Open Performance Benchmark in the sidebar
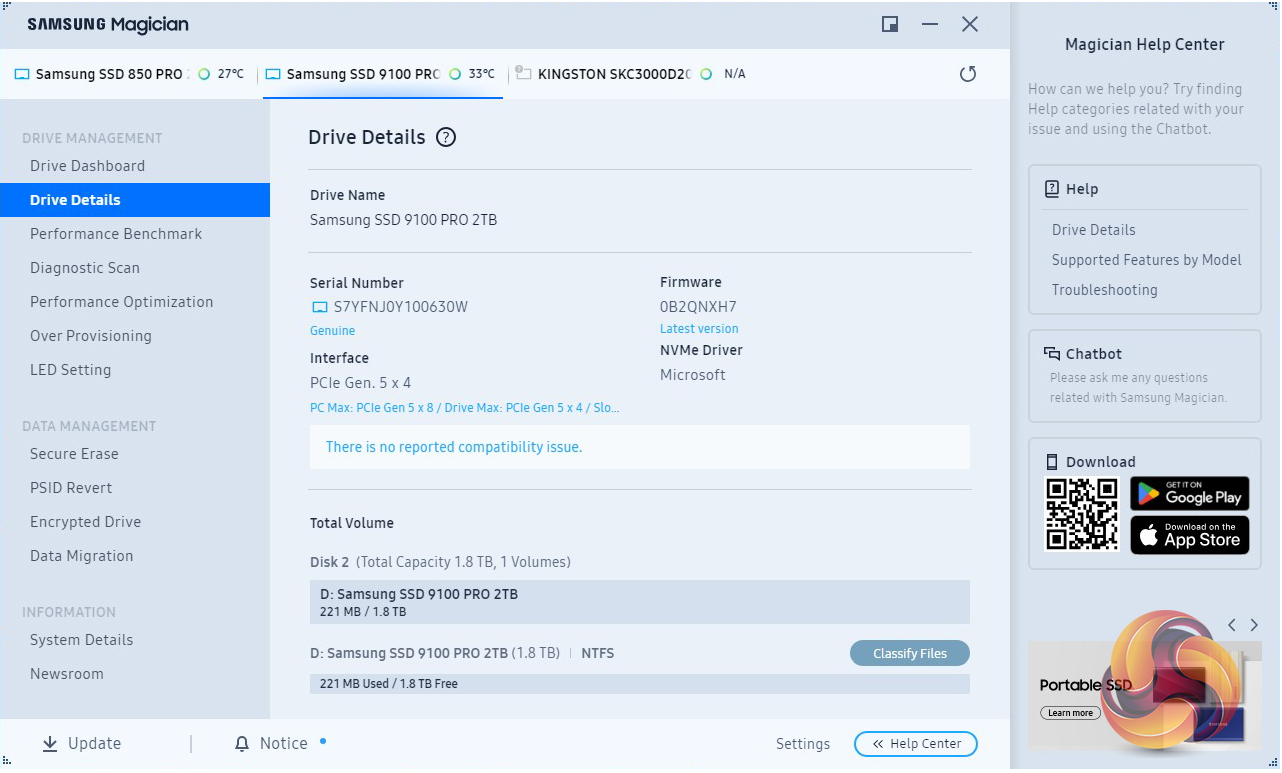 pos(116,234)
